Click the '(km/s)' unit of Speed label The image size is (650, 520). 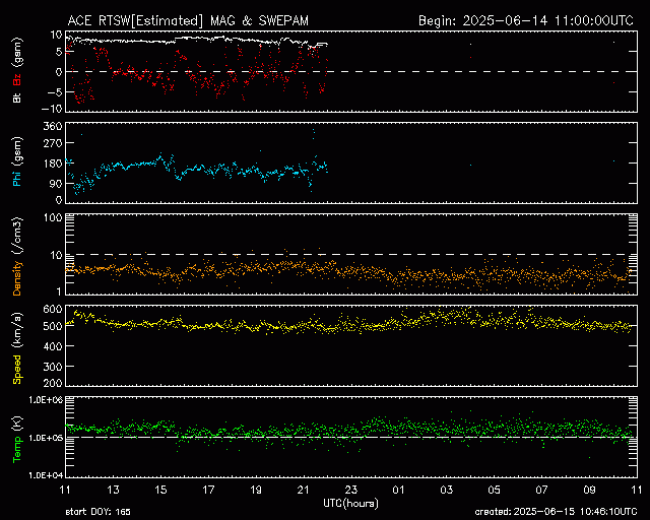click(17, 331)
